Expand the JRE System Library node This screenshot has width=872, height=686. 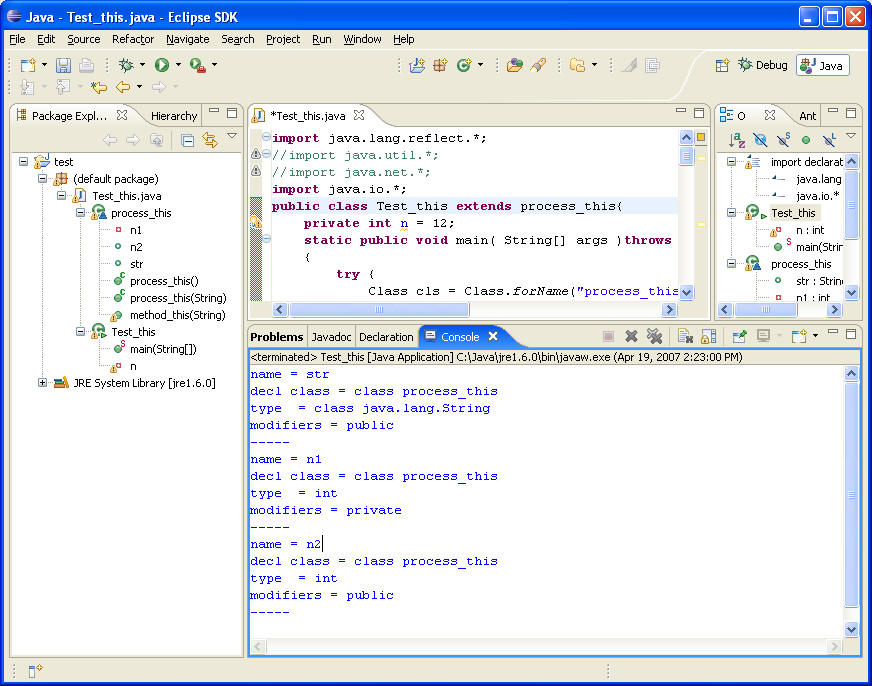tap(43, 382)
